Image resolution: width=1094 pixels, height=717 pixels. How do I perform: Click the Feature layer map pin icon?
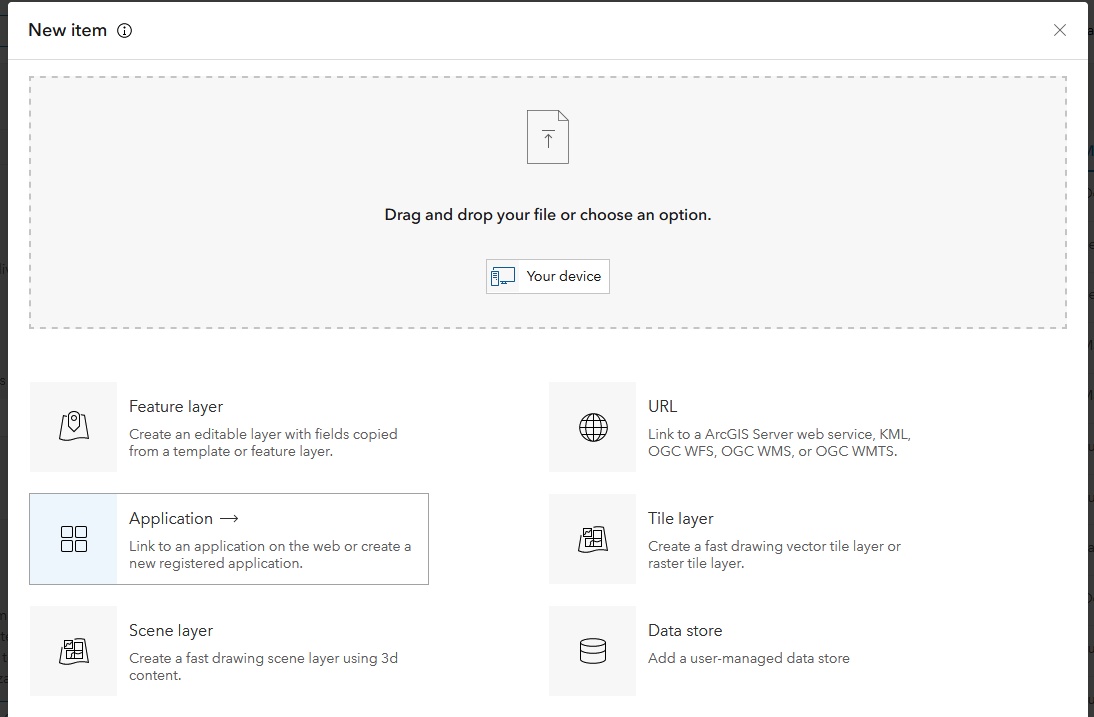click(73, 426)
